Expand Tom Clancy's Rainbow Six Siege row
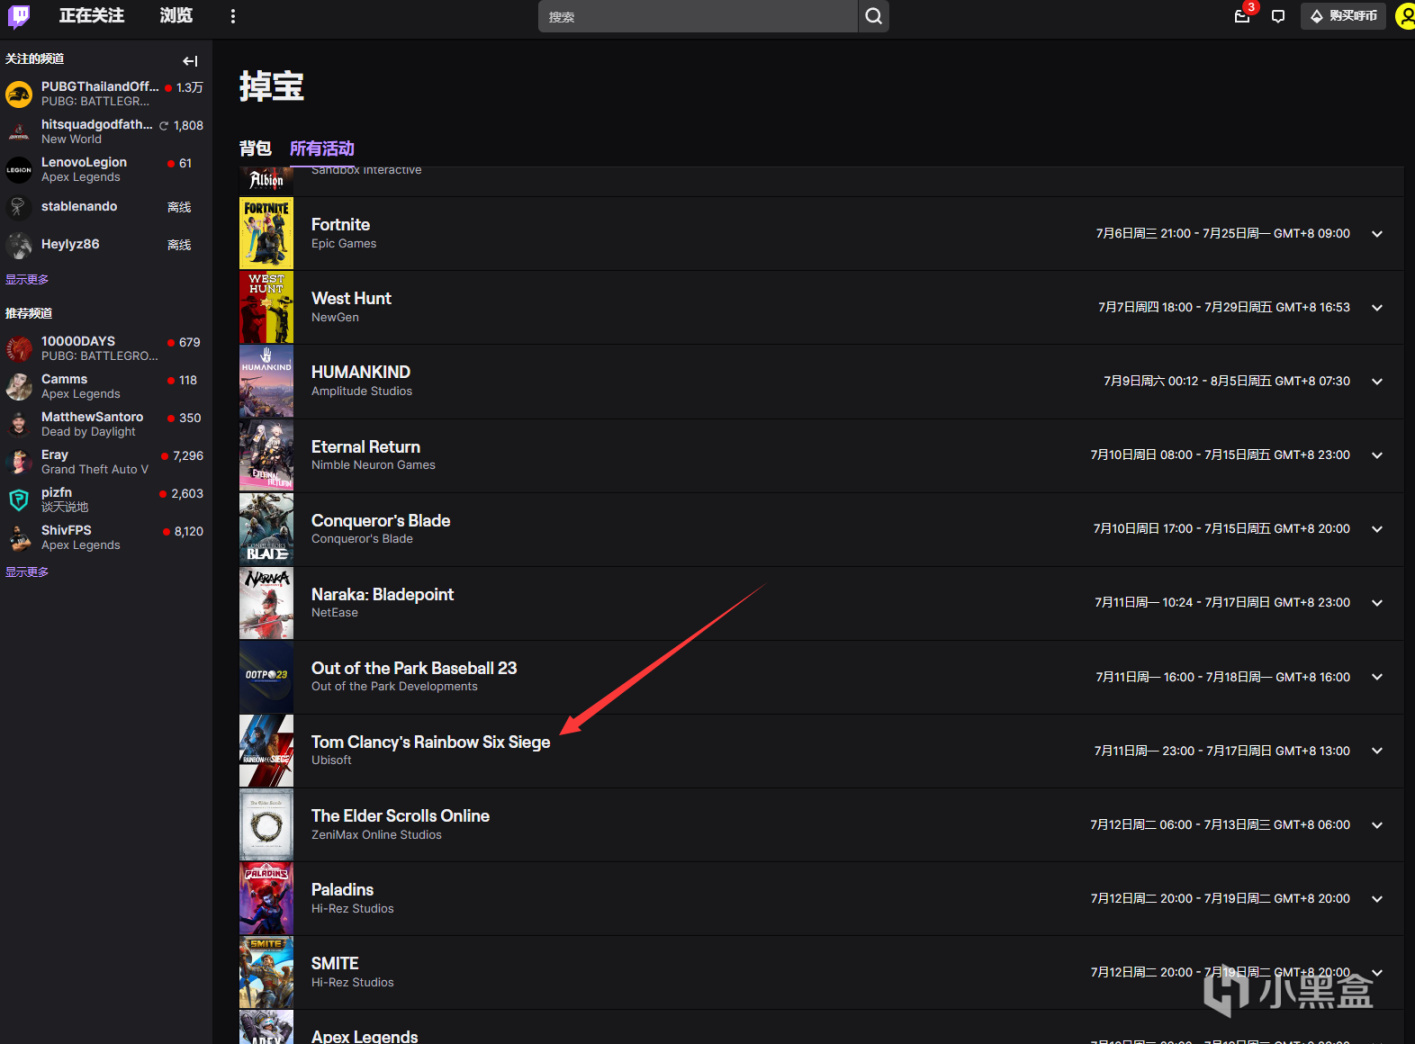The width and height of the screenshot is (1415, 1044). coord(1377,751)
